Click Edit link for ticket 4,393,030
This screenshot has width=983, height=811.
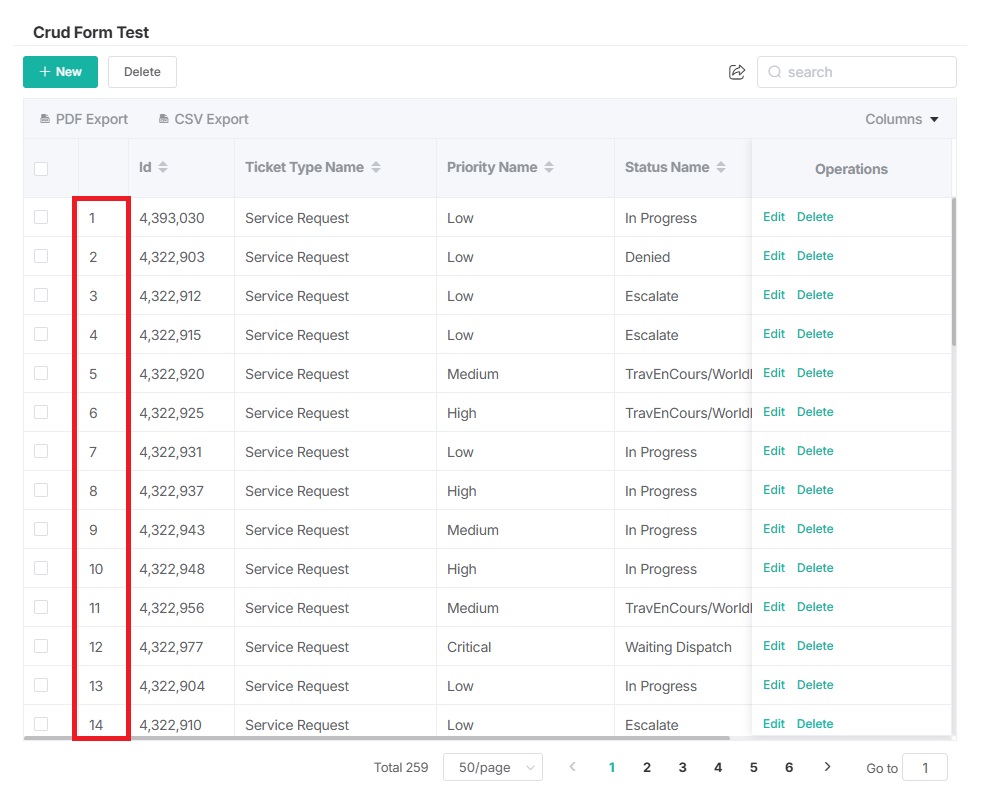click(774, 217)
